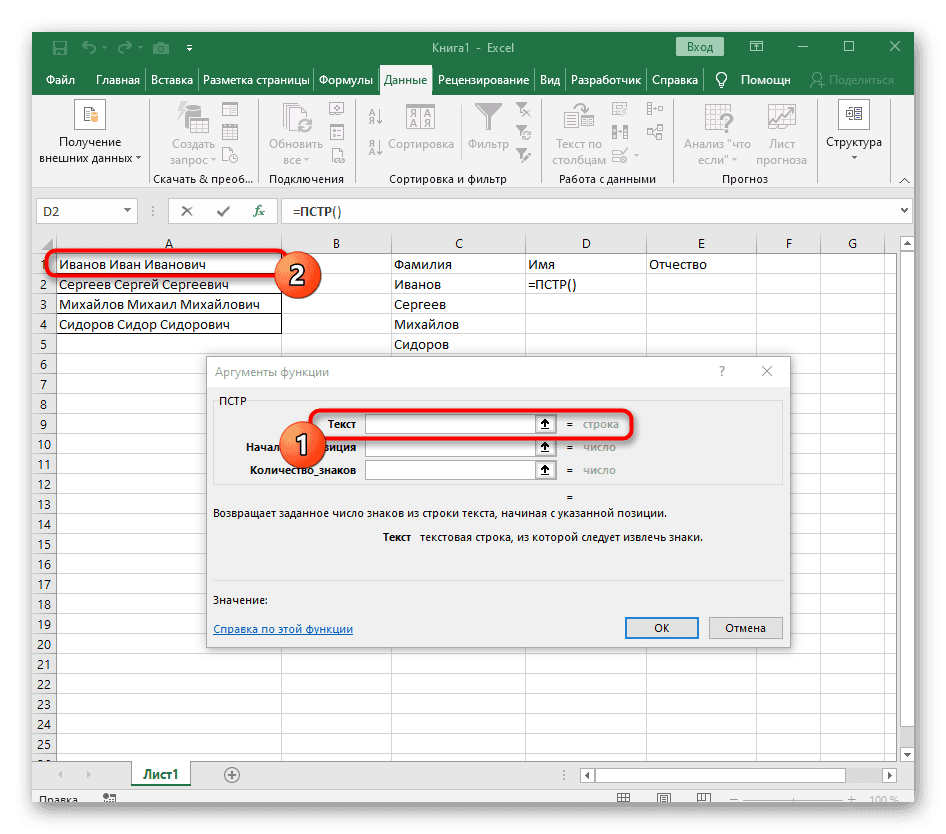The height and width of the screenshot is (834, 946).
Task: Open the Справка по этой функции link
Action: pyautogui.click(x=283, y=628)
